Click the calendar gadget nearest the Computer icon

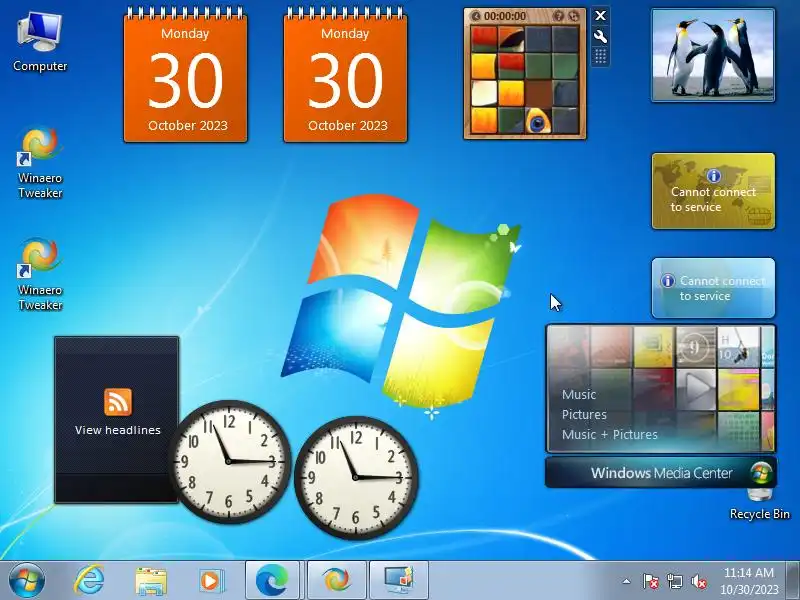click(x=186, y=74)
